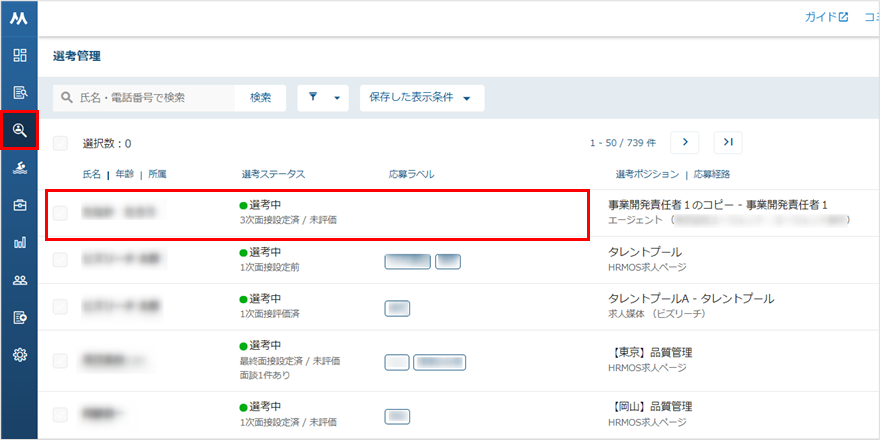Image resolution: width=880 pixels, height=440 pixels.
Task: Open the ガイド link at top
Action: (x=827, y=17)
